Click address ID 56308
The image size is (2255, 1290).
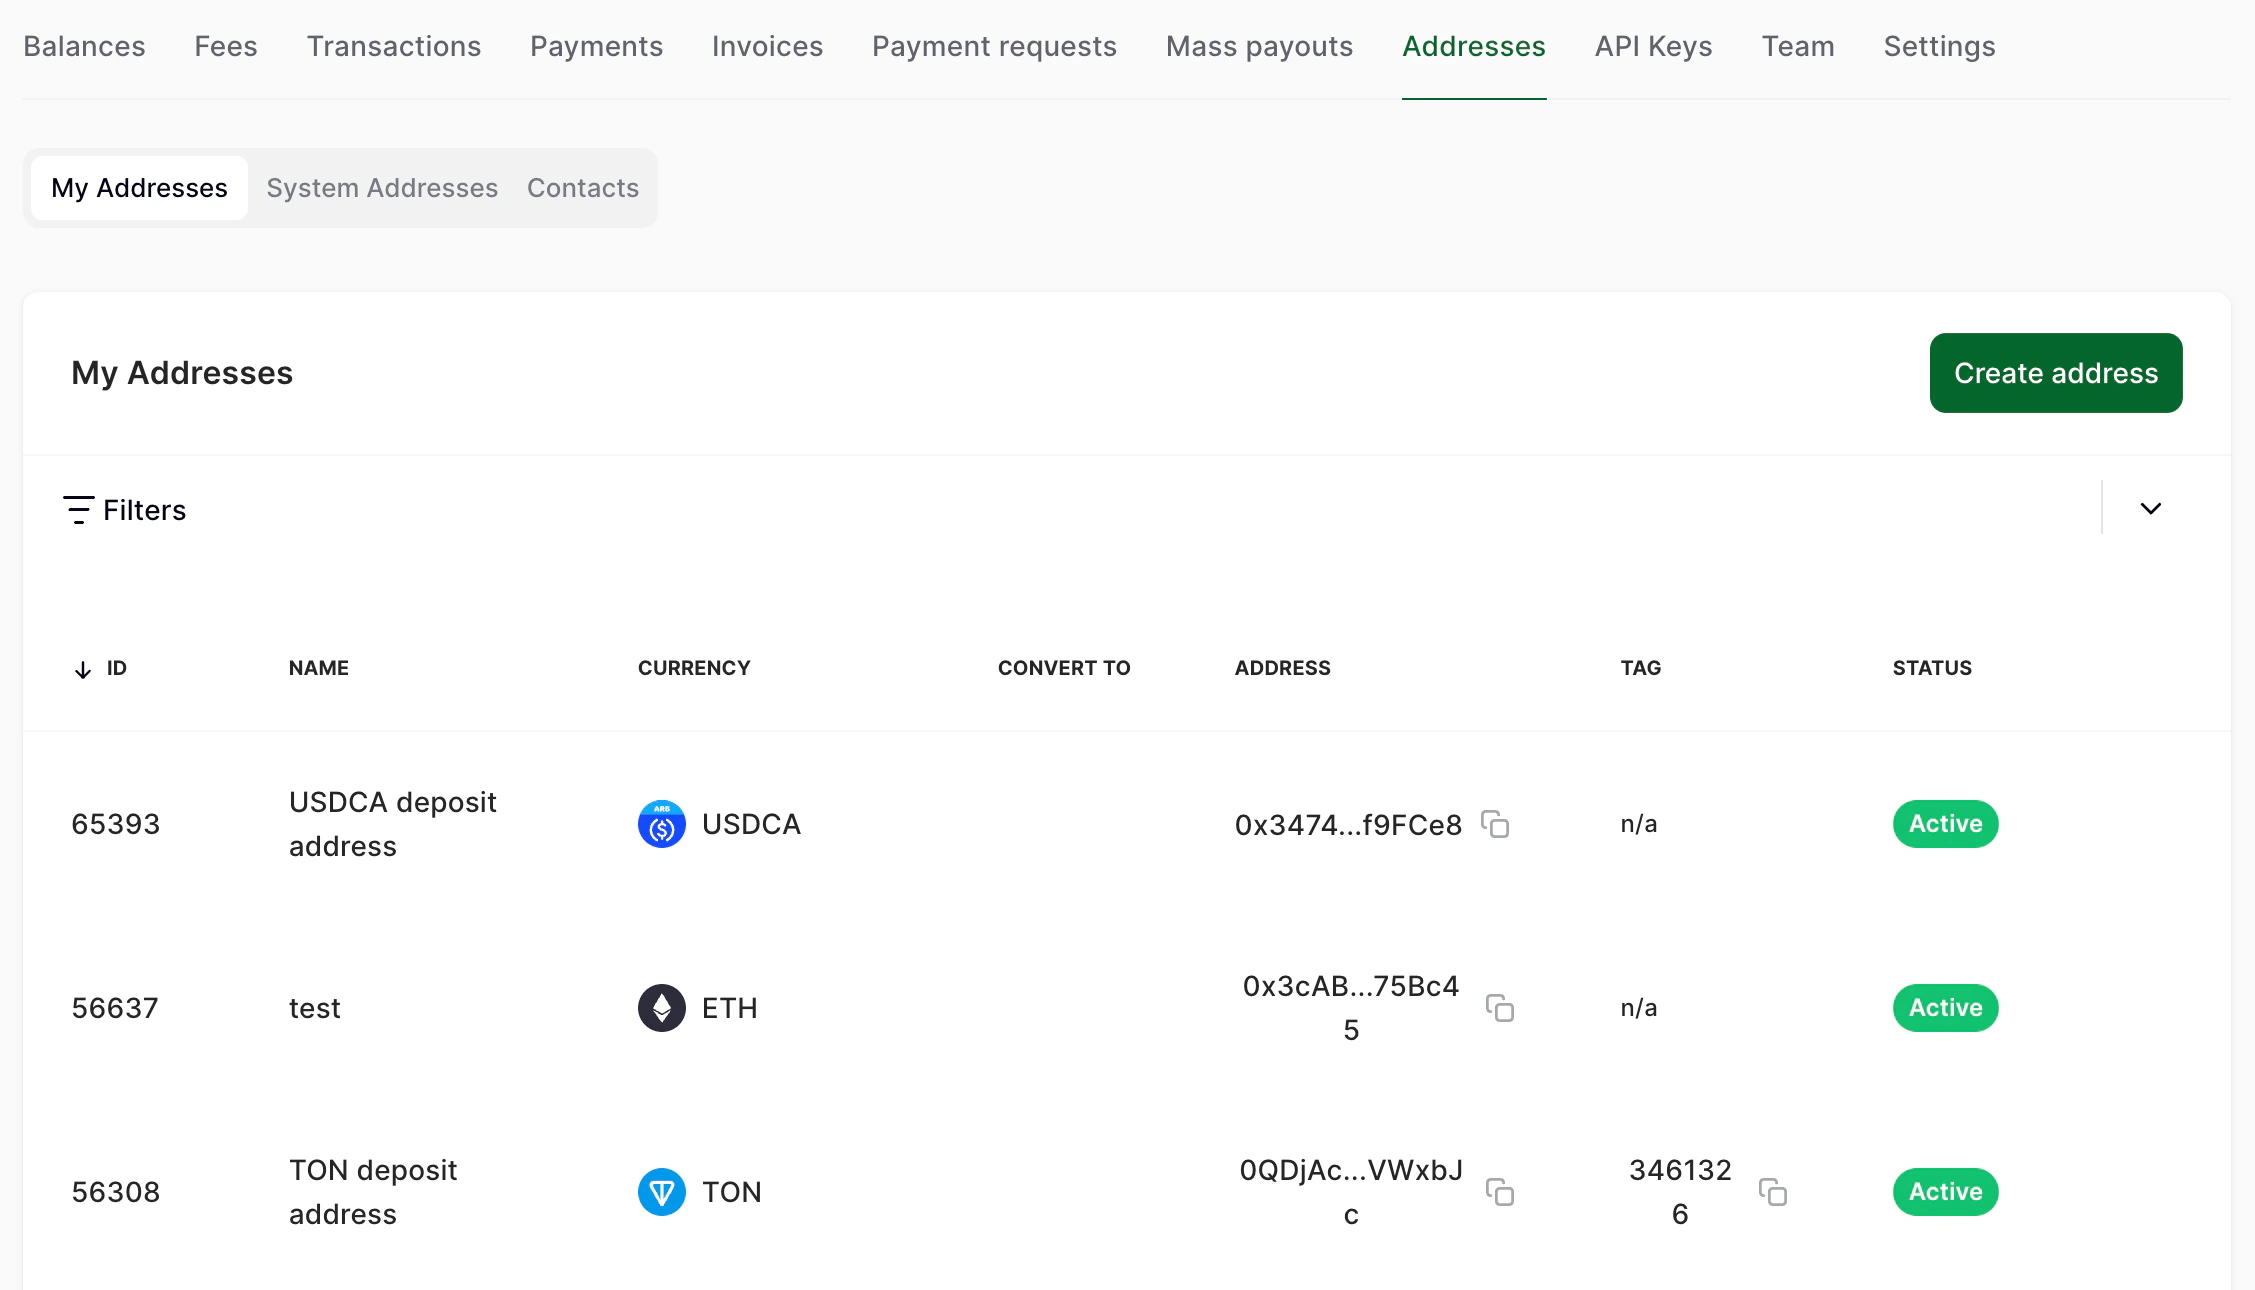tap(115, 1192)
